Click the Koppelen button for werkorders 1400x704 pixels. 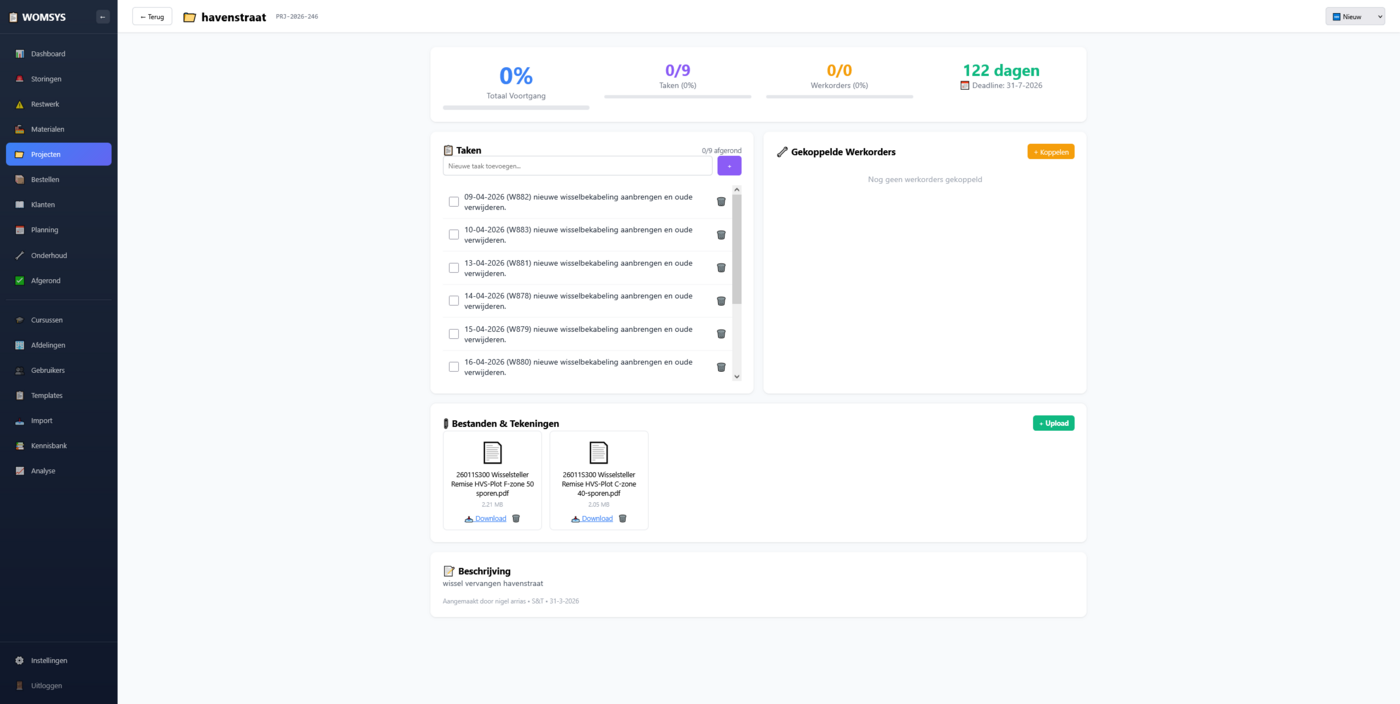click(x=1050, y=152)
